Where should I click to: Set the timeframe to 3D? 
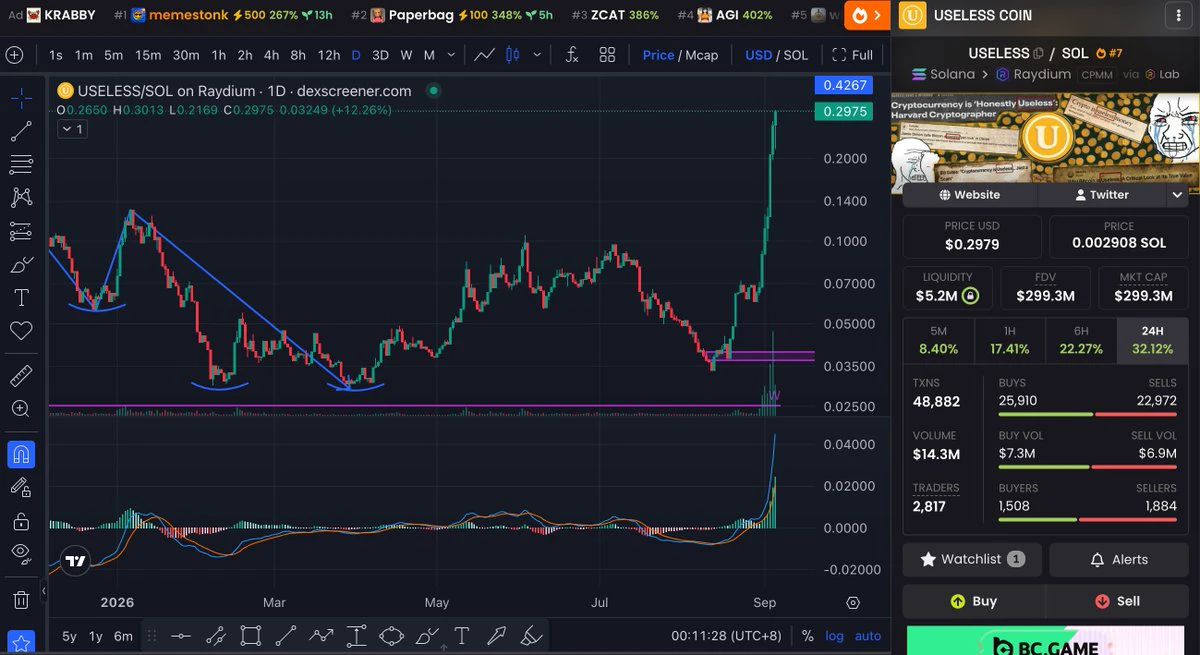(380, 55)
